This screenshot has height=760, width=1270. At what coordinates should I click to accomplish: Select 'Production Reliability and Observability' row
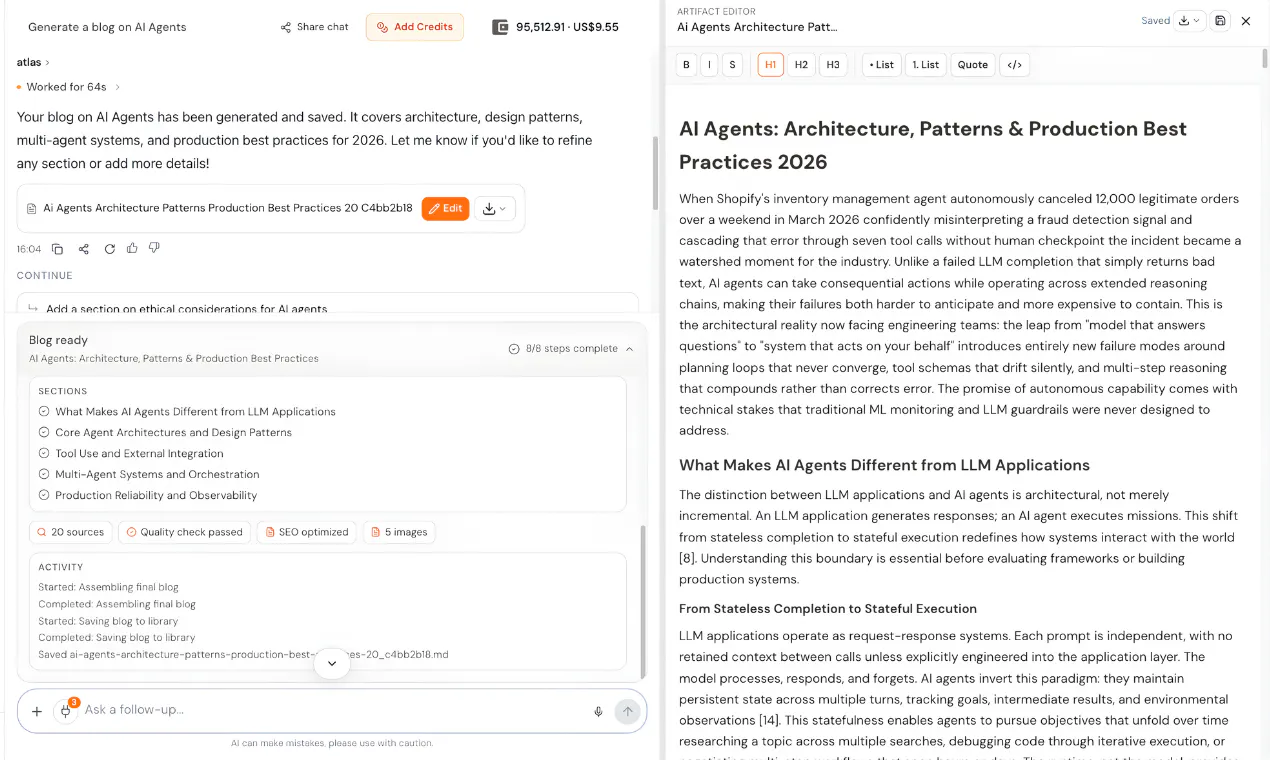point(148,496)
